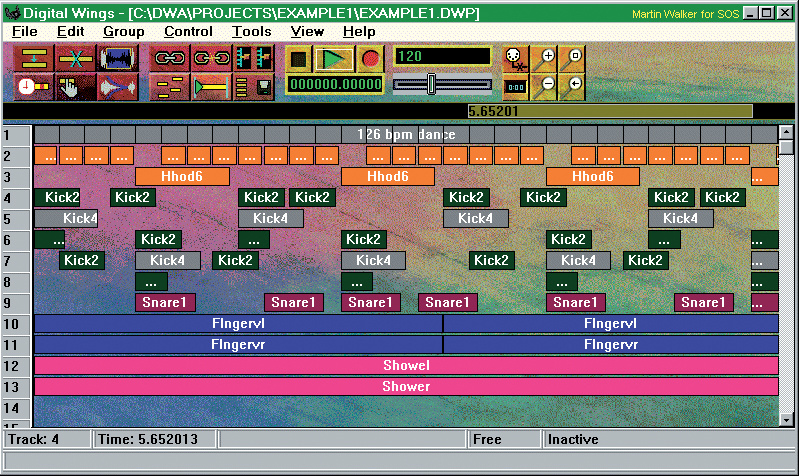Viewport: 799px width, 476px height.
Task: Open the Group menu
Action: click(123, 32)
